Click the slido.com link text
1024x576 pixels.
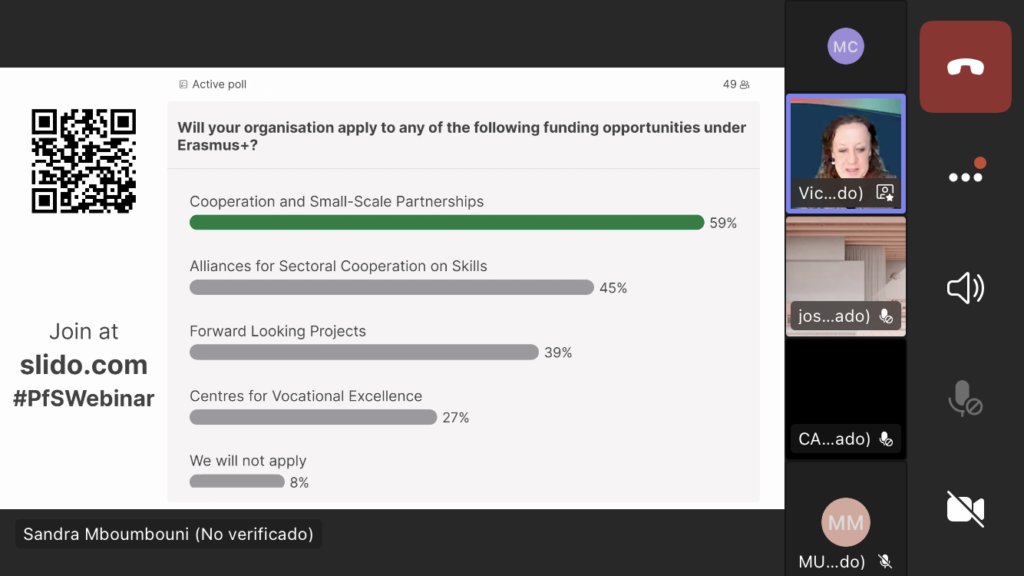tap(84, 365)
